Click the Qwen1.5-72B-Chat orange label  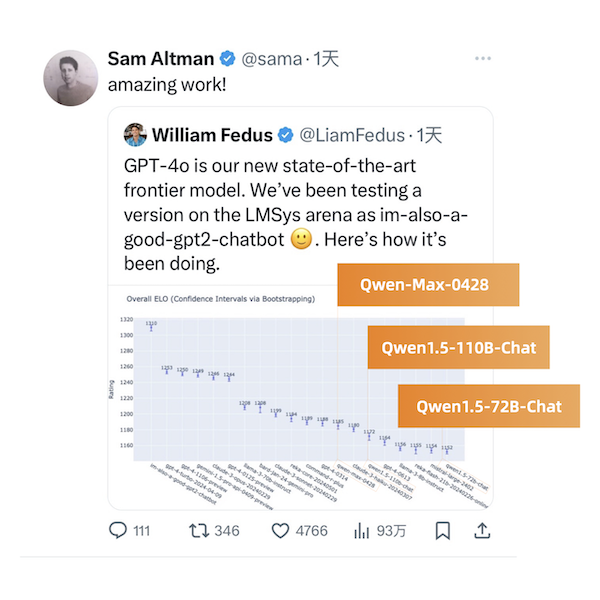[489, 406]
